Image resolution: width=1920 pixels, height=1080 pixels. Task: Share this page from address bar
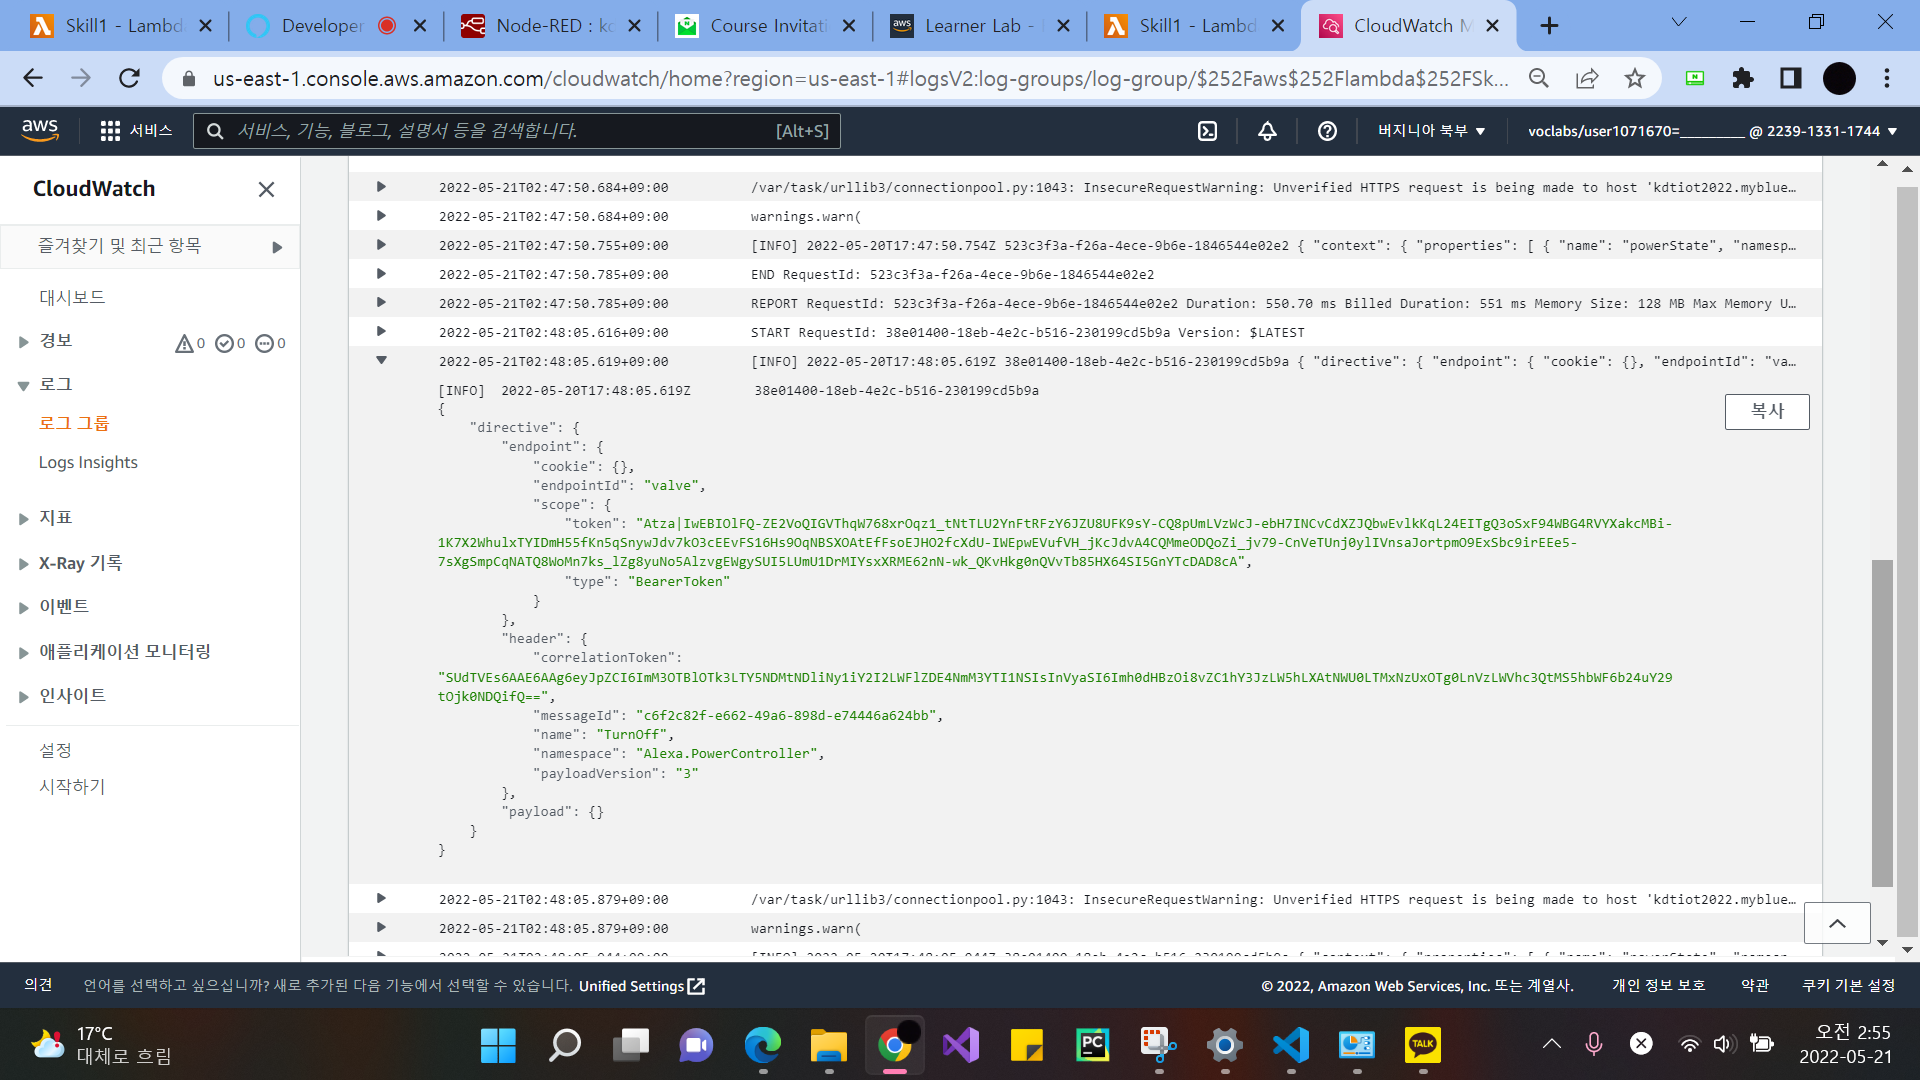(1586, 78)
